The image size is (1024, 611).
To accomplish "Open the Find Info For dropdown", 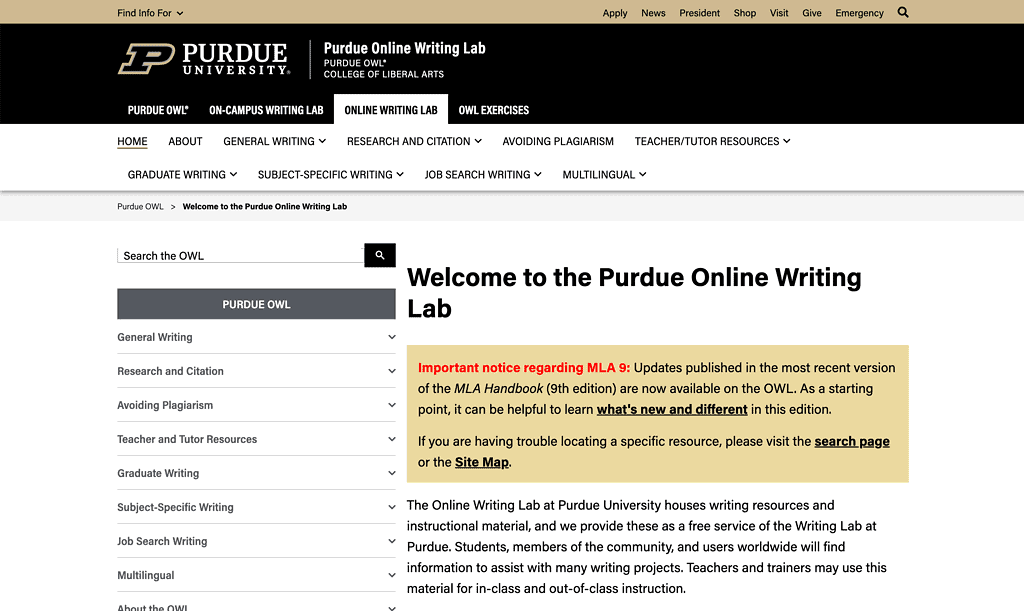I will (150, 13).
